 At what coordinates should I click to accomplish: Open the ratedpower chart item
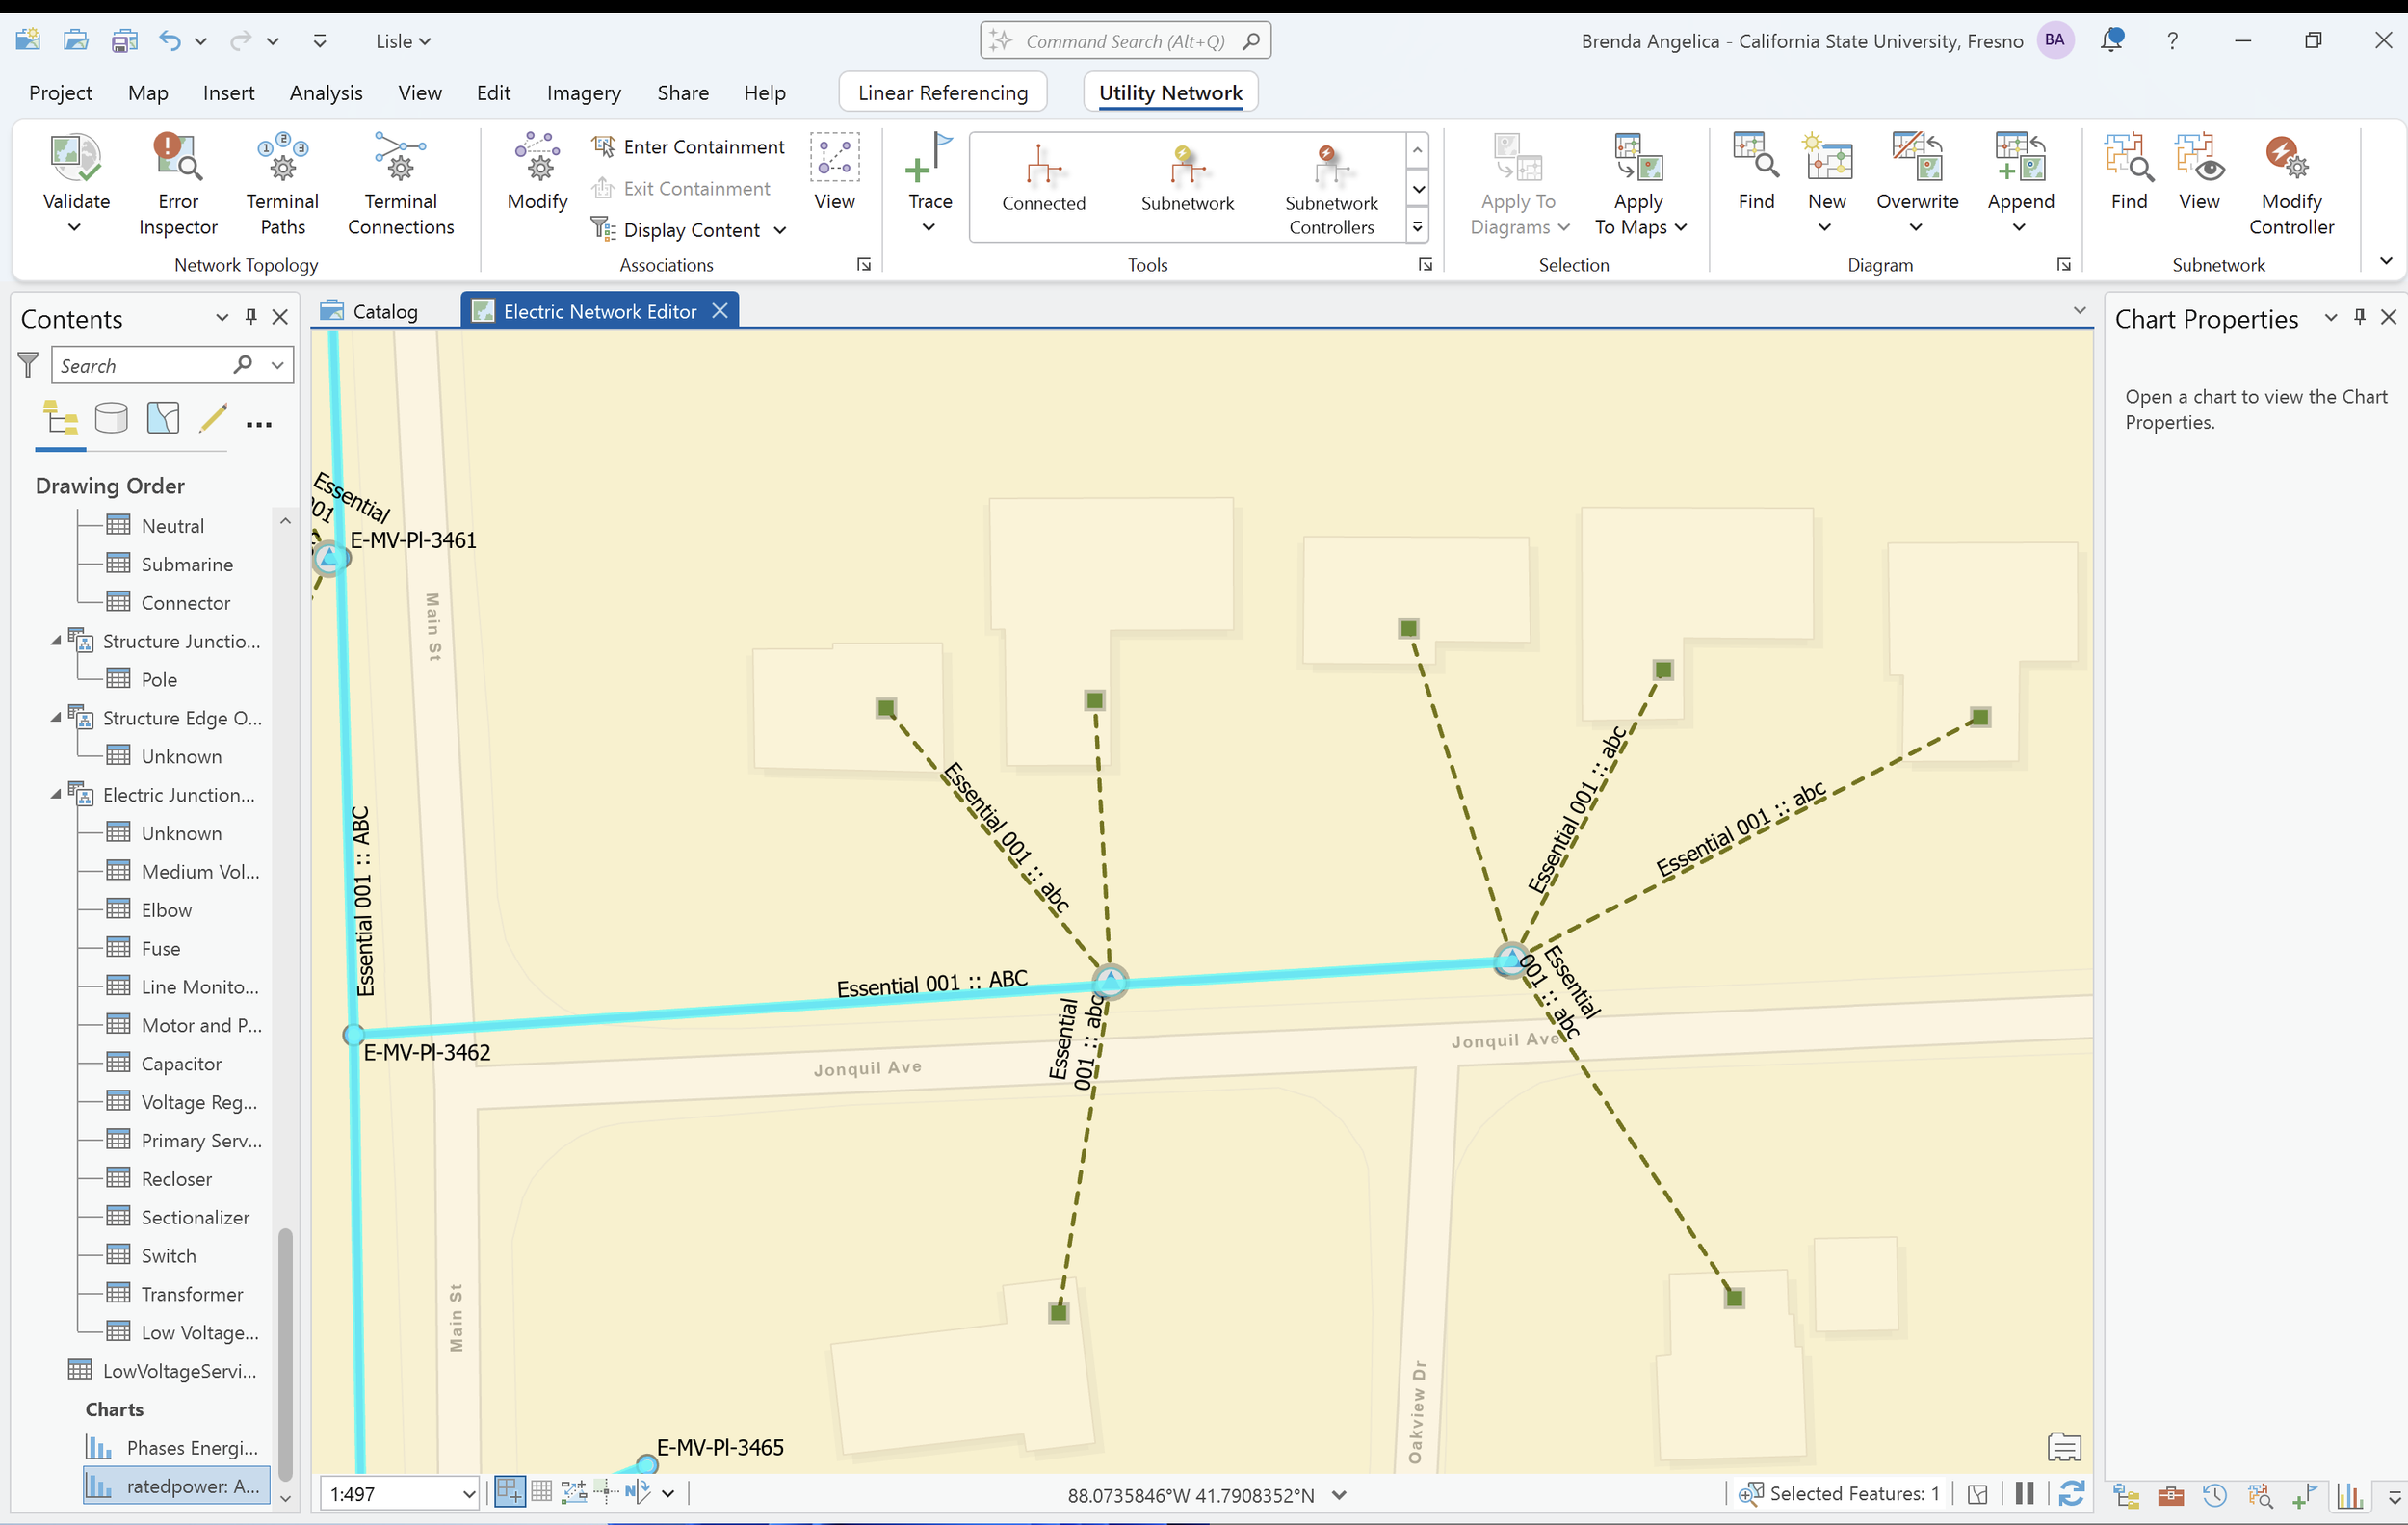192,1486
